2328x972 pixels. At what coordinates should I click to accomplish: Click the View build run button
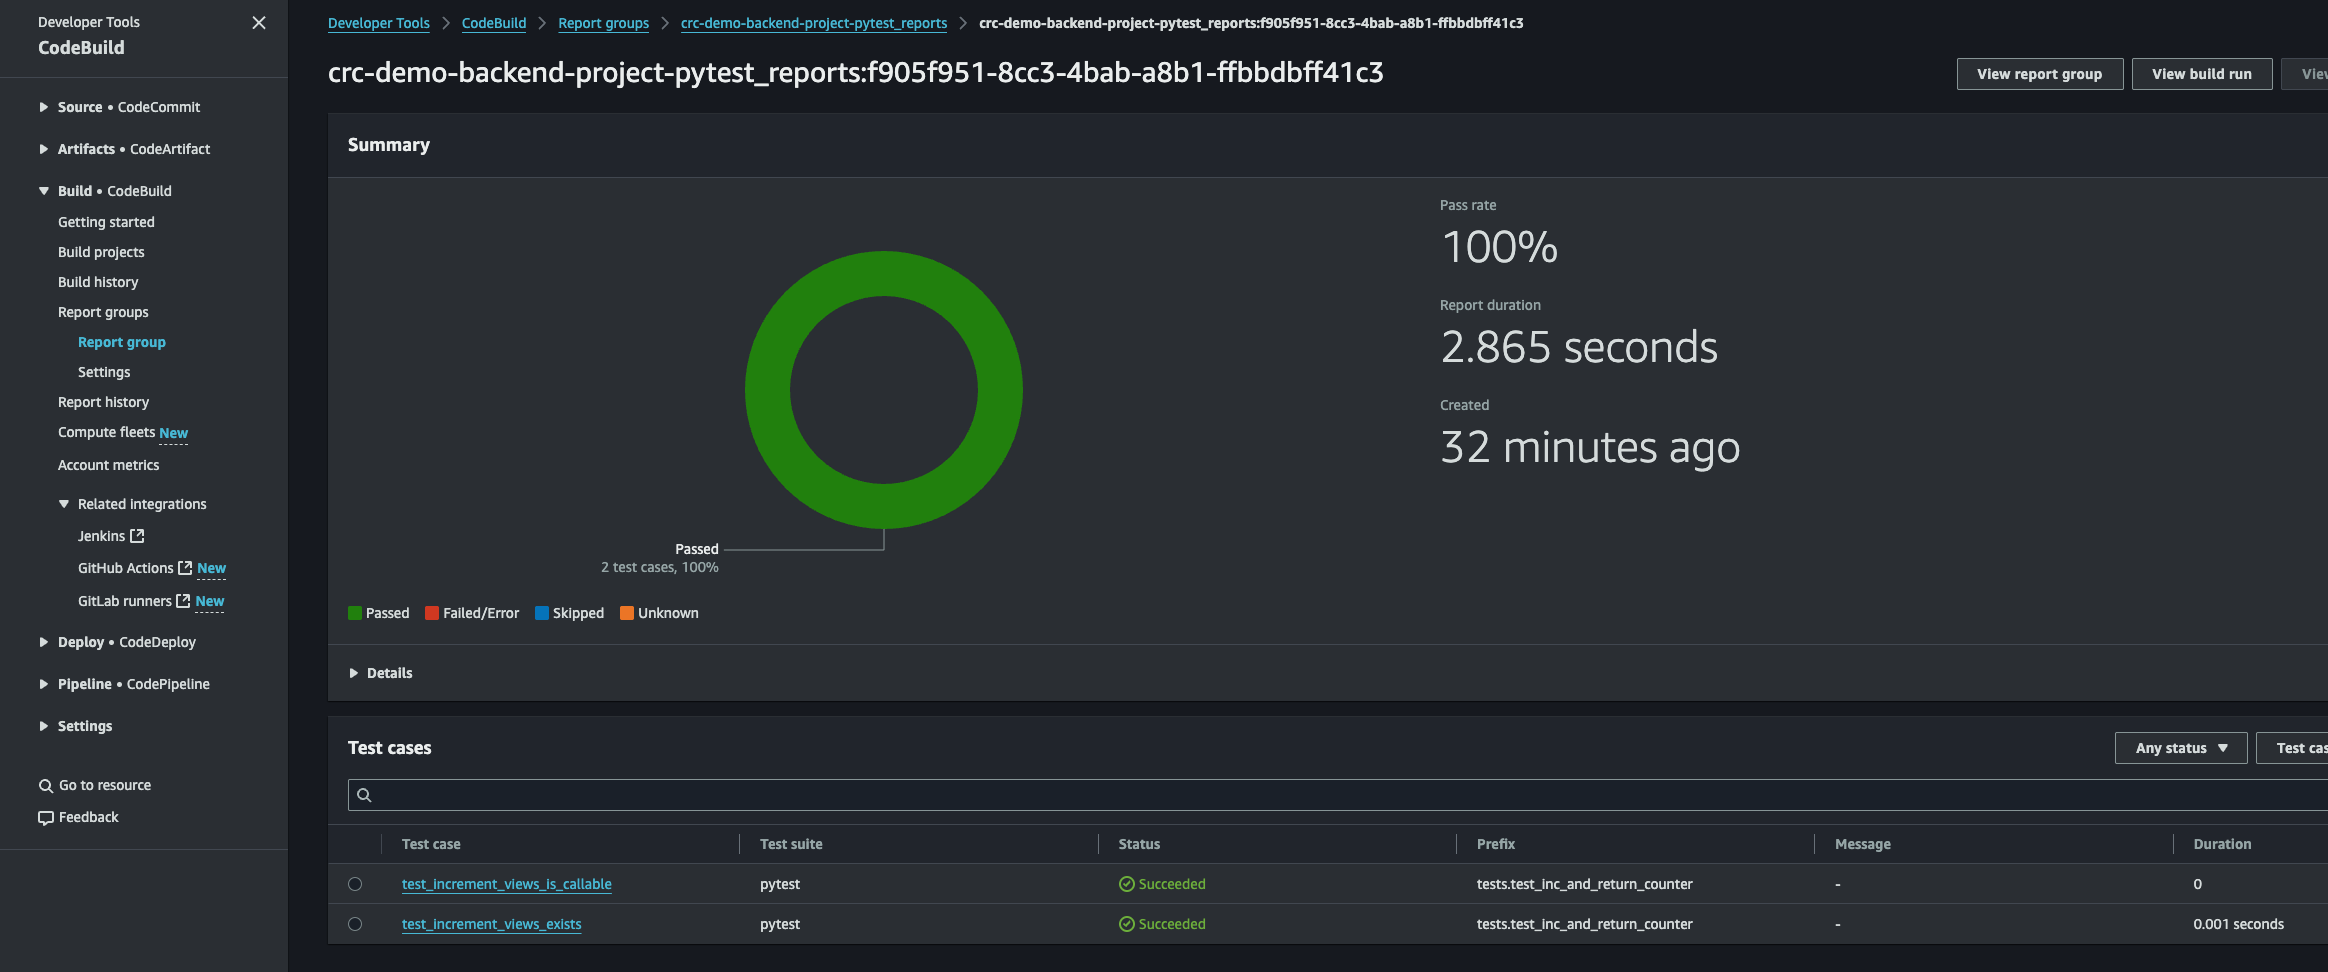click(2201, 73)
